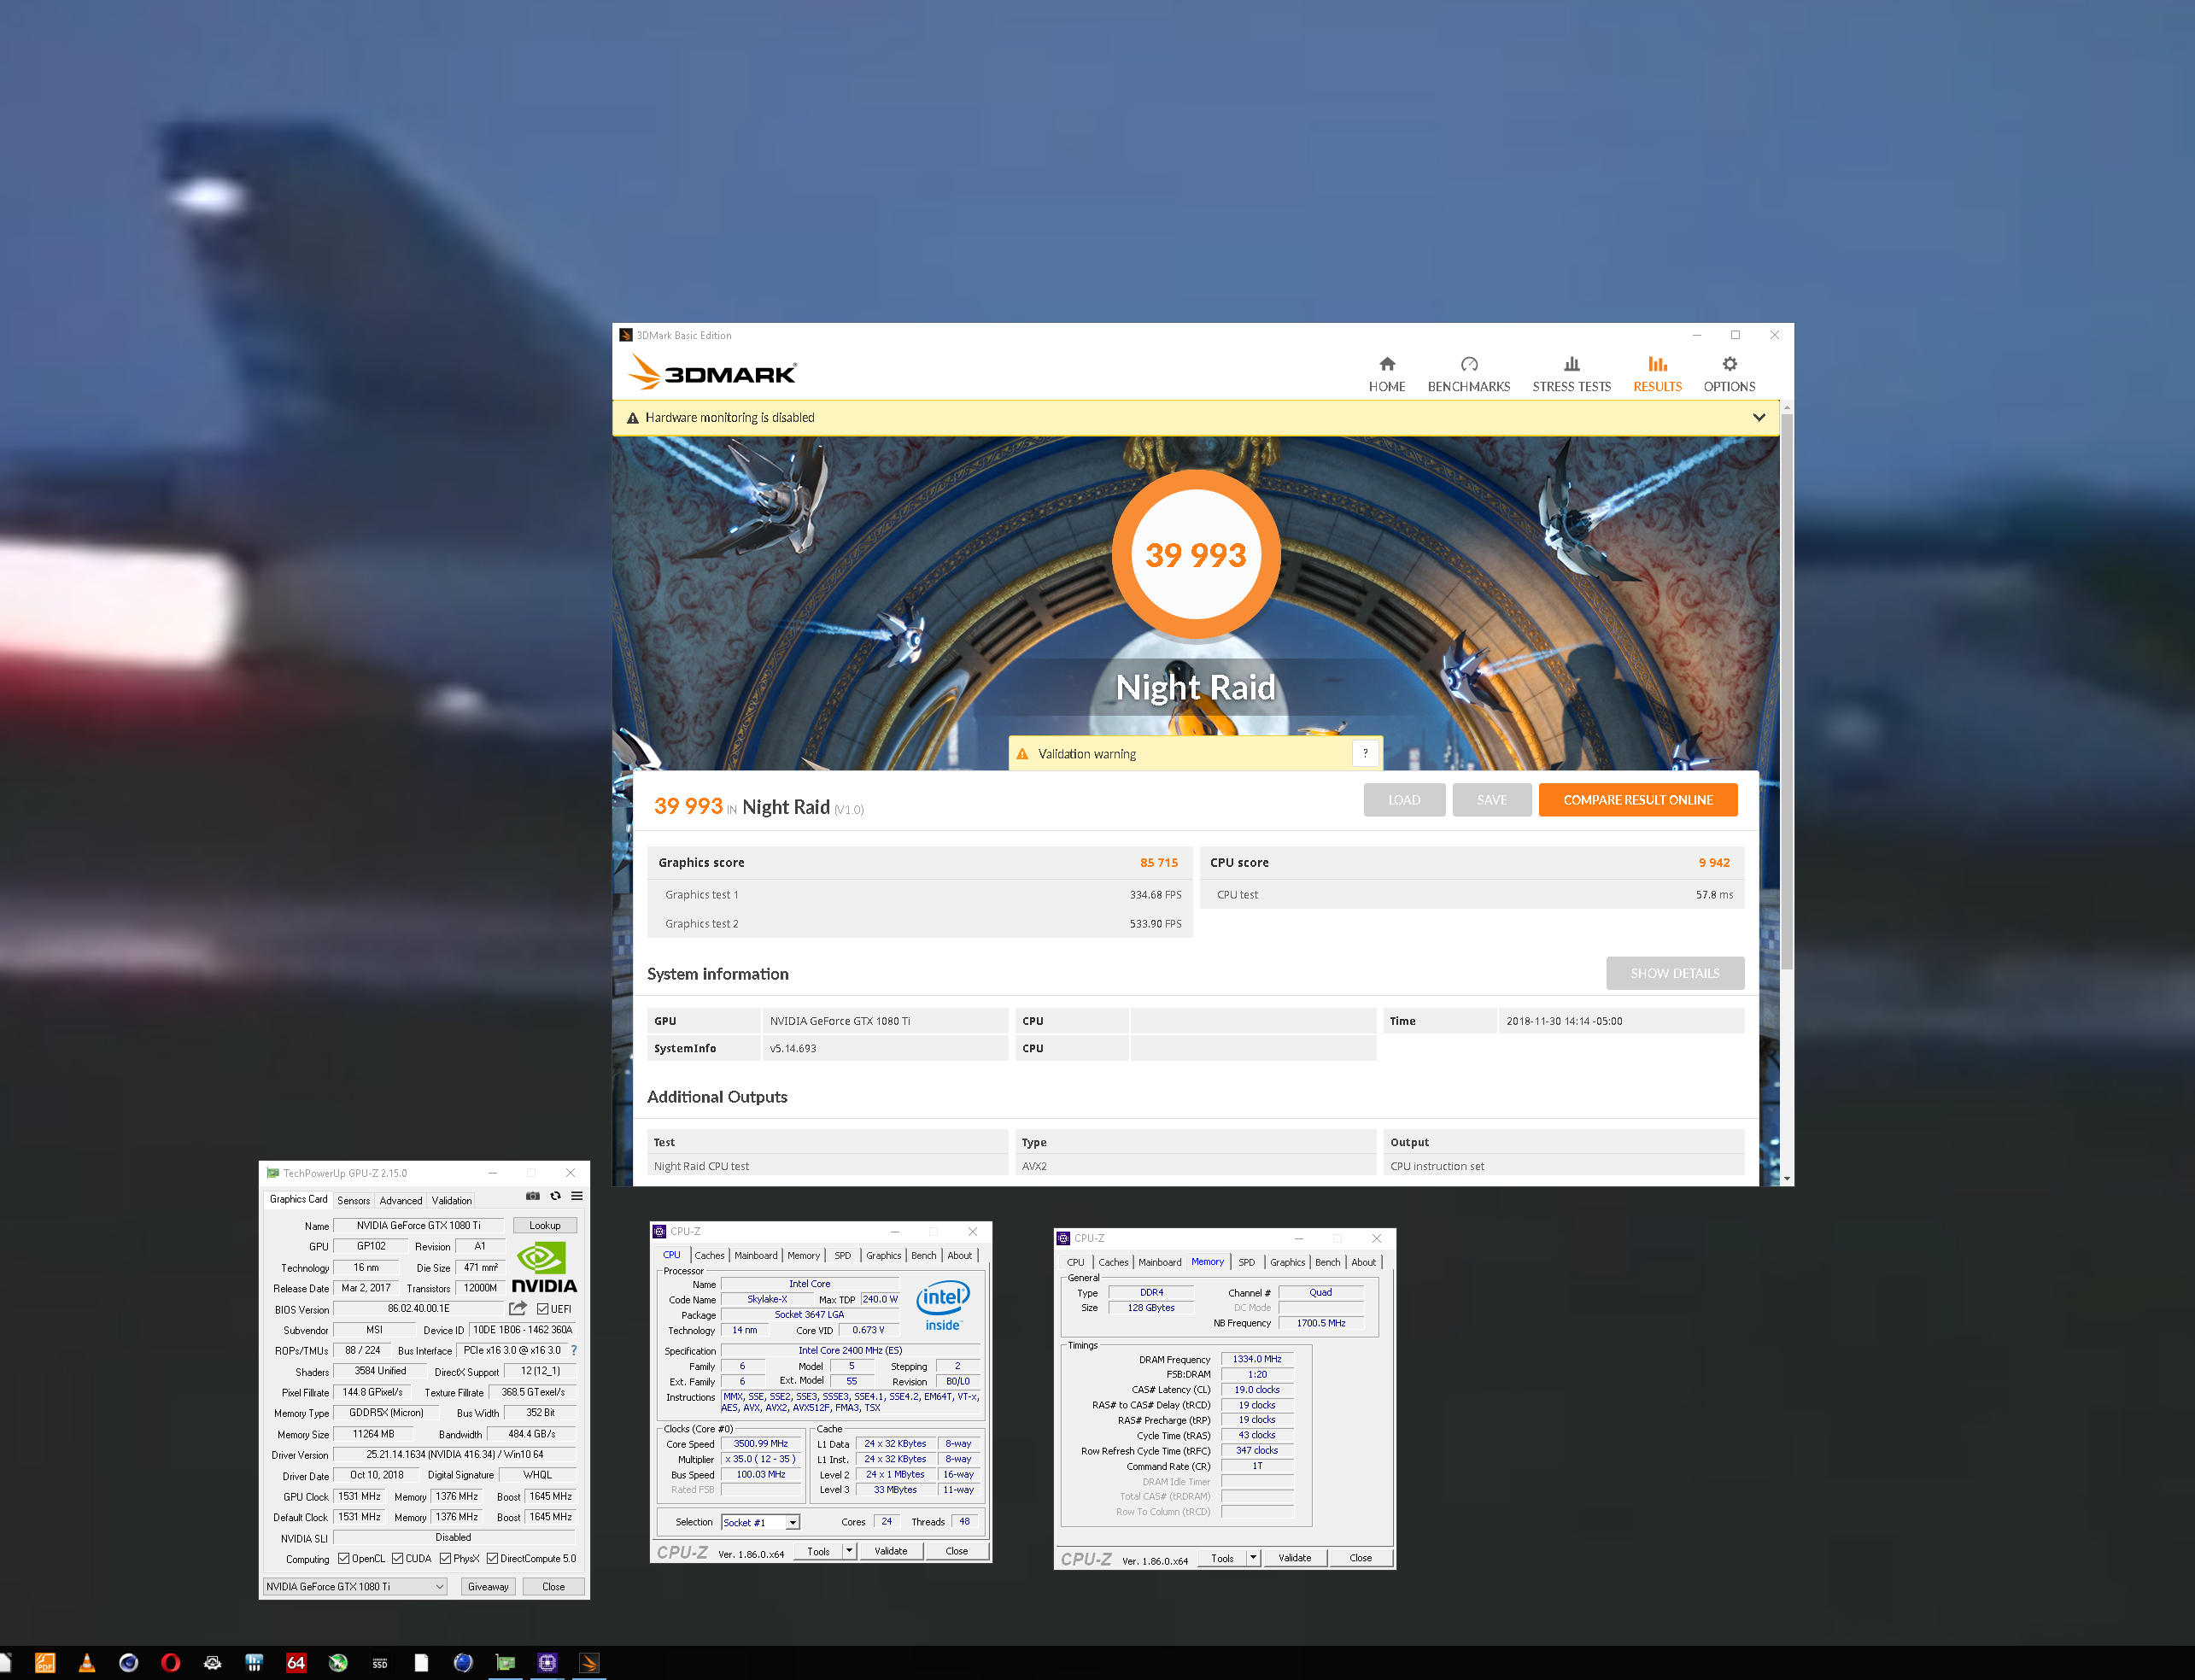Click the Bus Interface question mark
The height and width of the screenshot is (1680, 2195).
pyautogui.click(x=574, y=1350)
